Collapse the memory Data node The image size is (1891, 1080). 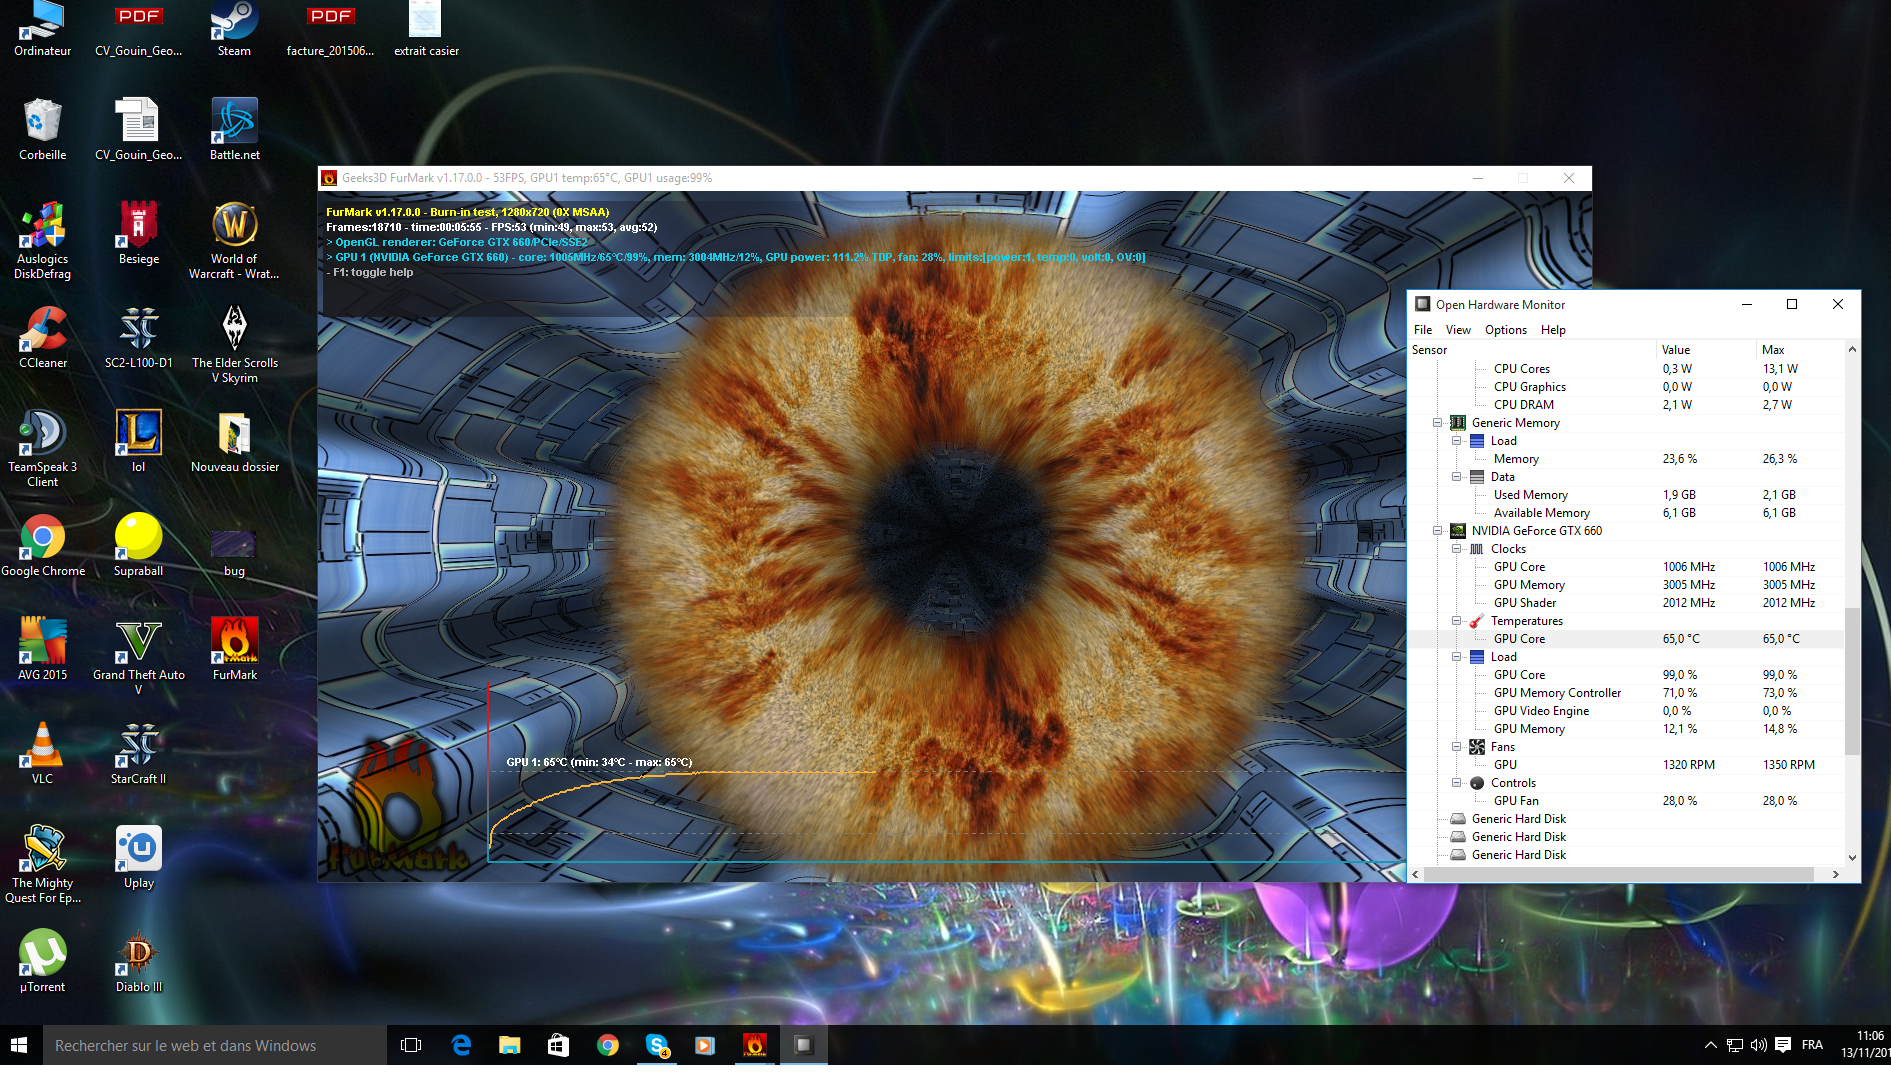pos(1457,477)
